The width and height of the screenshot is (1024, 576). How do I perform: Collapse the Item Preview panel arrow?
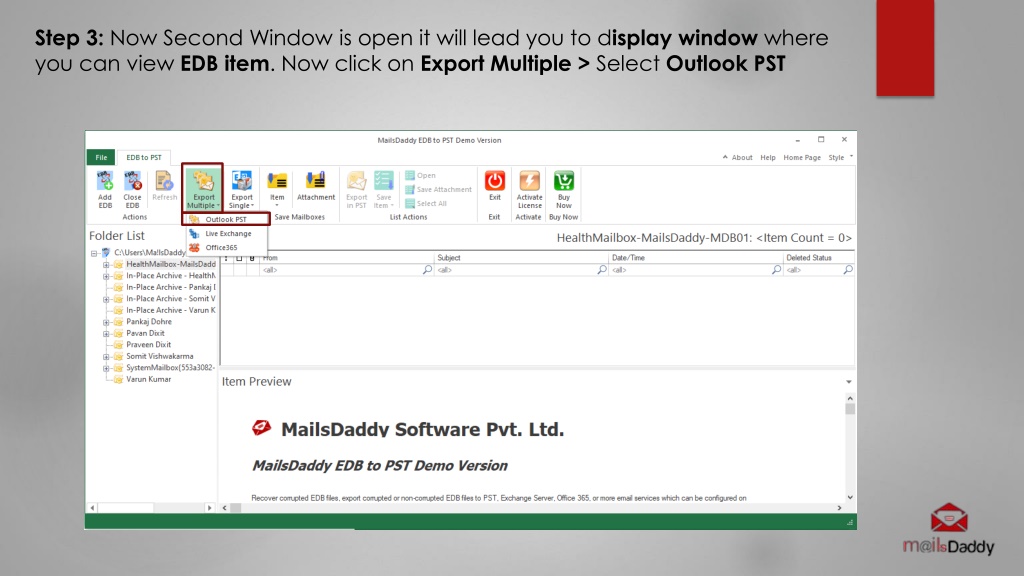click(849, 382)
